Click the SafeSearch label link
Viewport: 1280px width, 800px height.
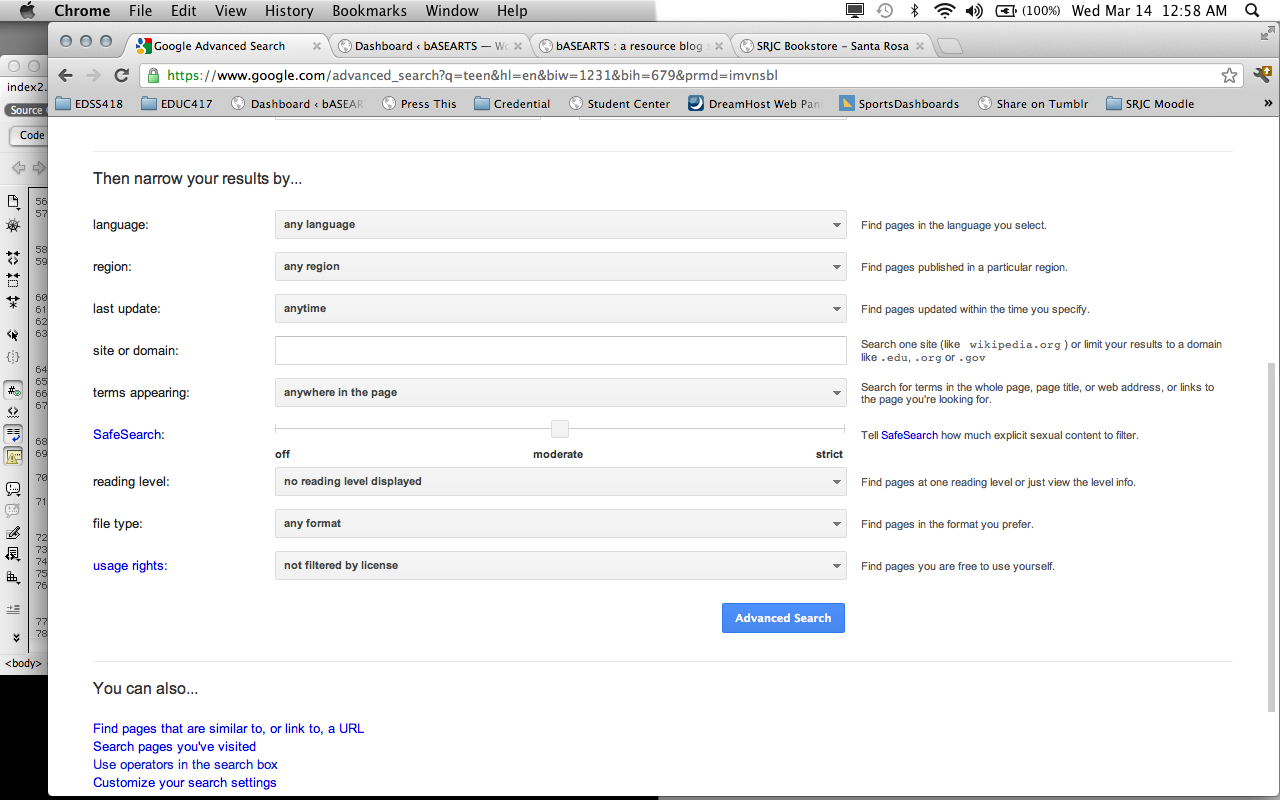(128, 435)
